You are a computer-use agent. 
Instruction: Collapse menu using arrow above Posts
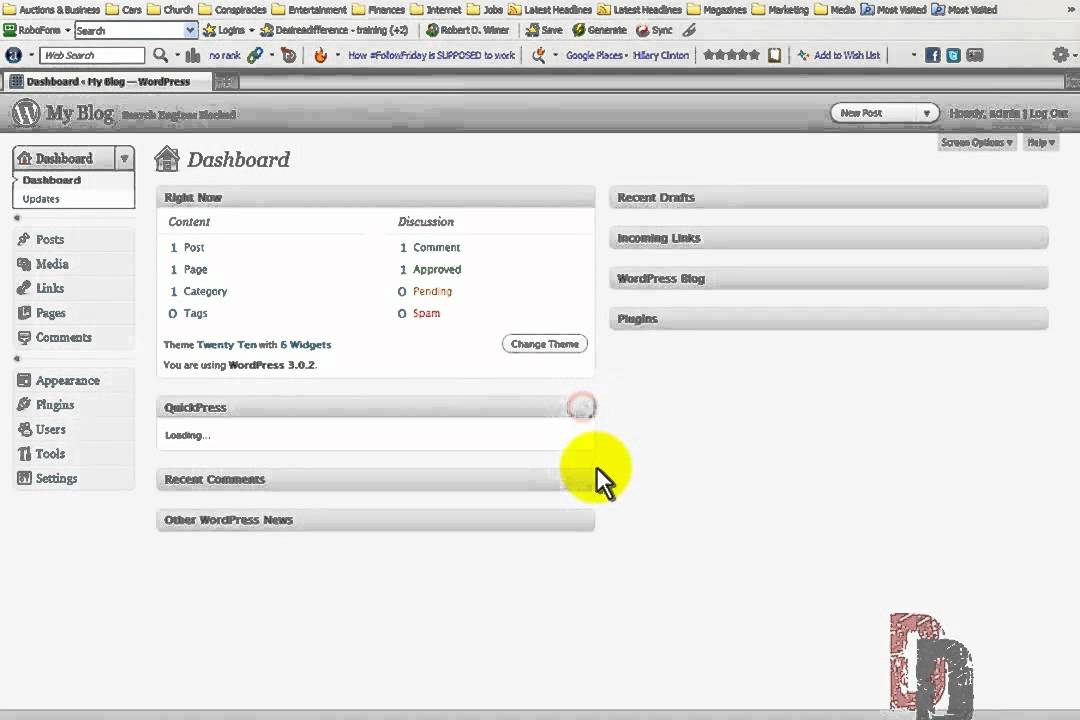coord(17,218)
